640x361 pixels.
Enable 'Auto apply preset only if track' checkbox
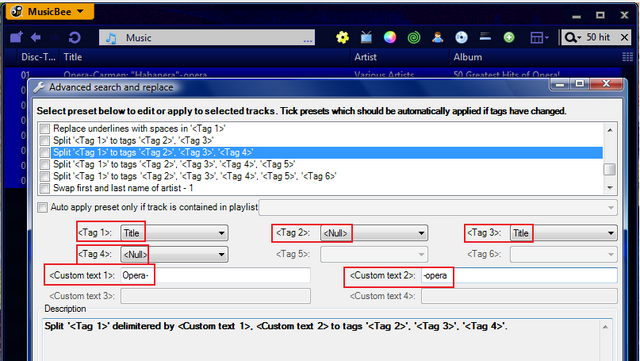tap(42, 207)
